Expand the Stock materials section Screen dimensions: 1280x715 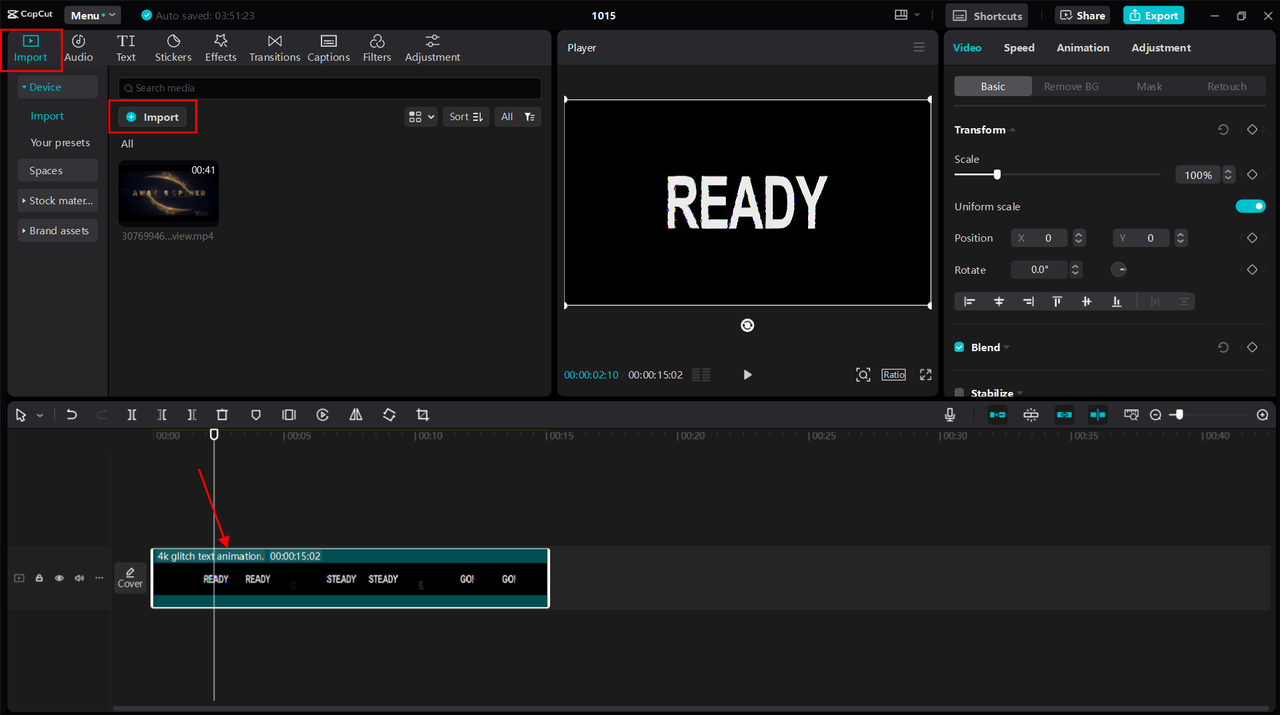pos(58,200)
